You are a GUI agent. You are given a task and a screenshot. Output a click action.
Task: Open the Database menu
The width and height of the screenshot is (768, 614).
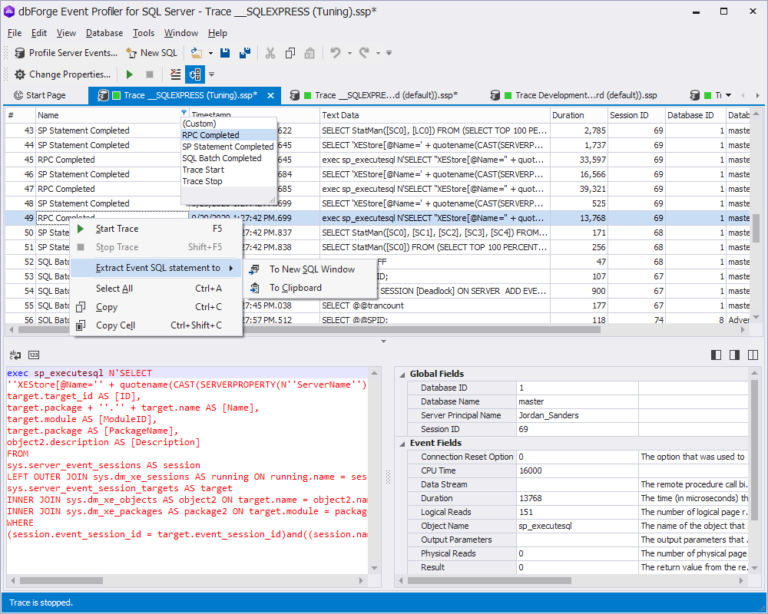(104, 33)
